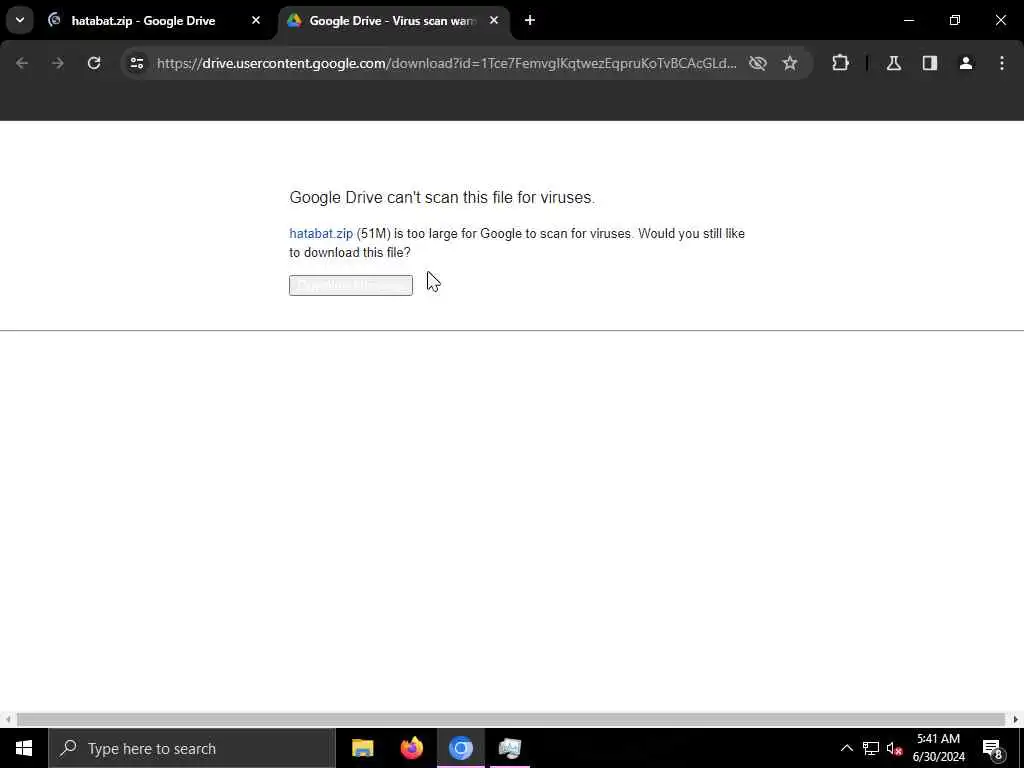The height and width of the screenshot is (768, 1024).
Task: Open the profile account icon
Action: (966, 63)
